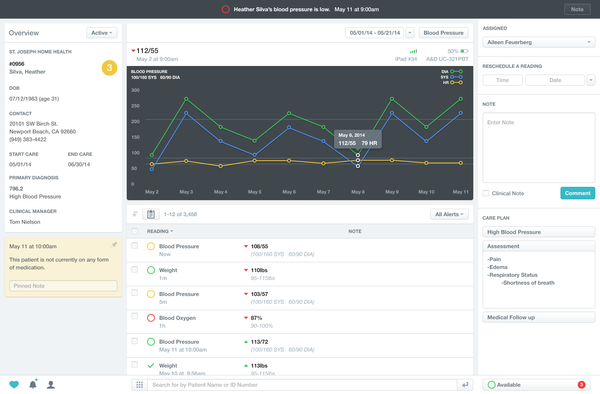Check the box for Blood Pressure 113/72 row
600x394 pixels.
134,341
